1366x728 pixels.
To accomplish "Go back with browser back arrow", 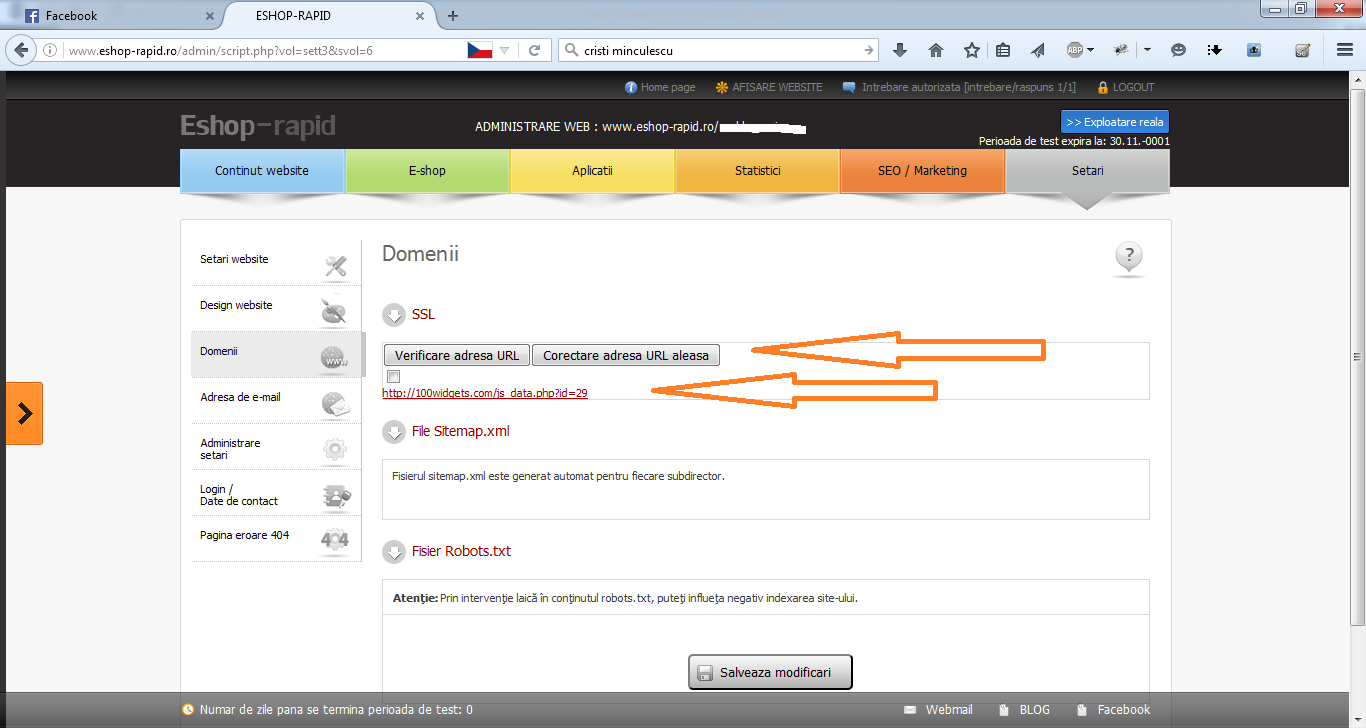I will 22,50.
